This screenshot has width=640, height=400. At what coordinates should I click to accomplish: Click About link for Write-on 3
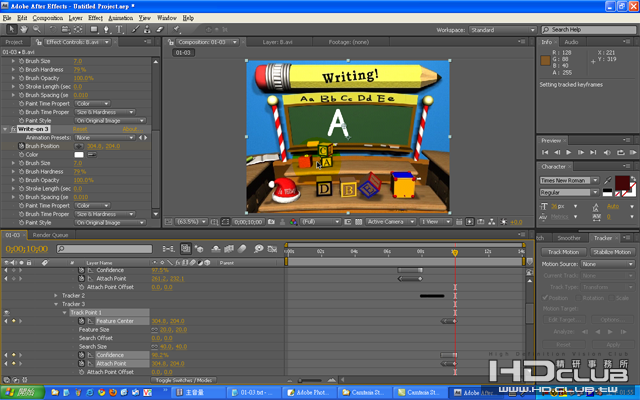pyautogui.click(x=132, y=129)
